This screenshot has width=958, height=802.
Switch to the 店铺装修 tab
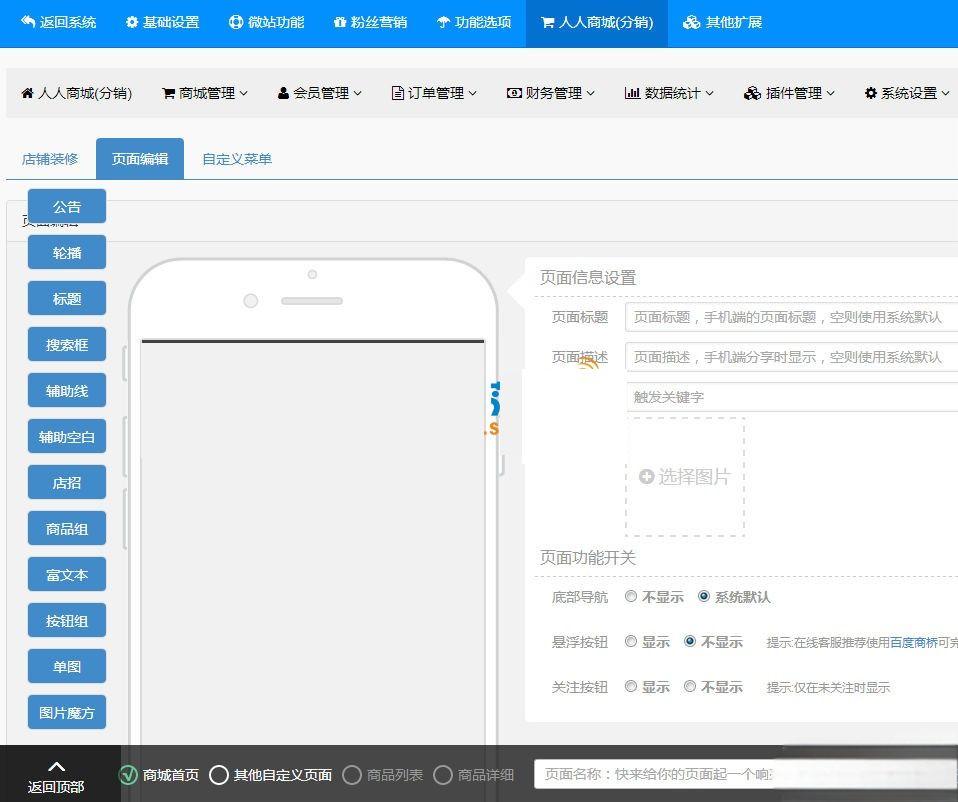[x=50, y=159]
